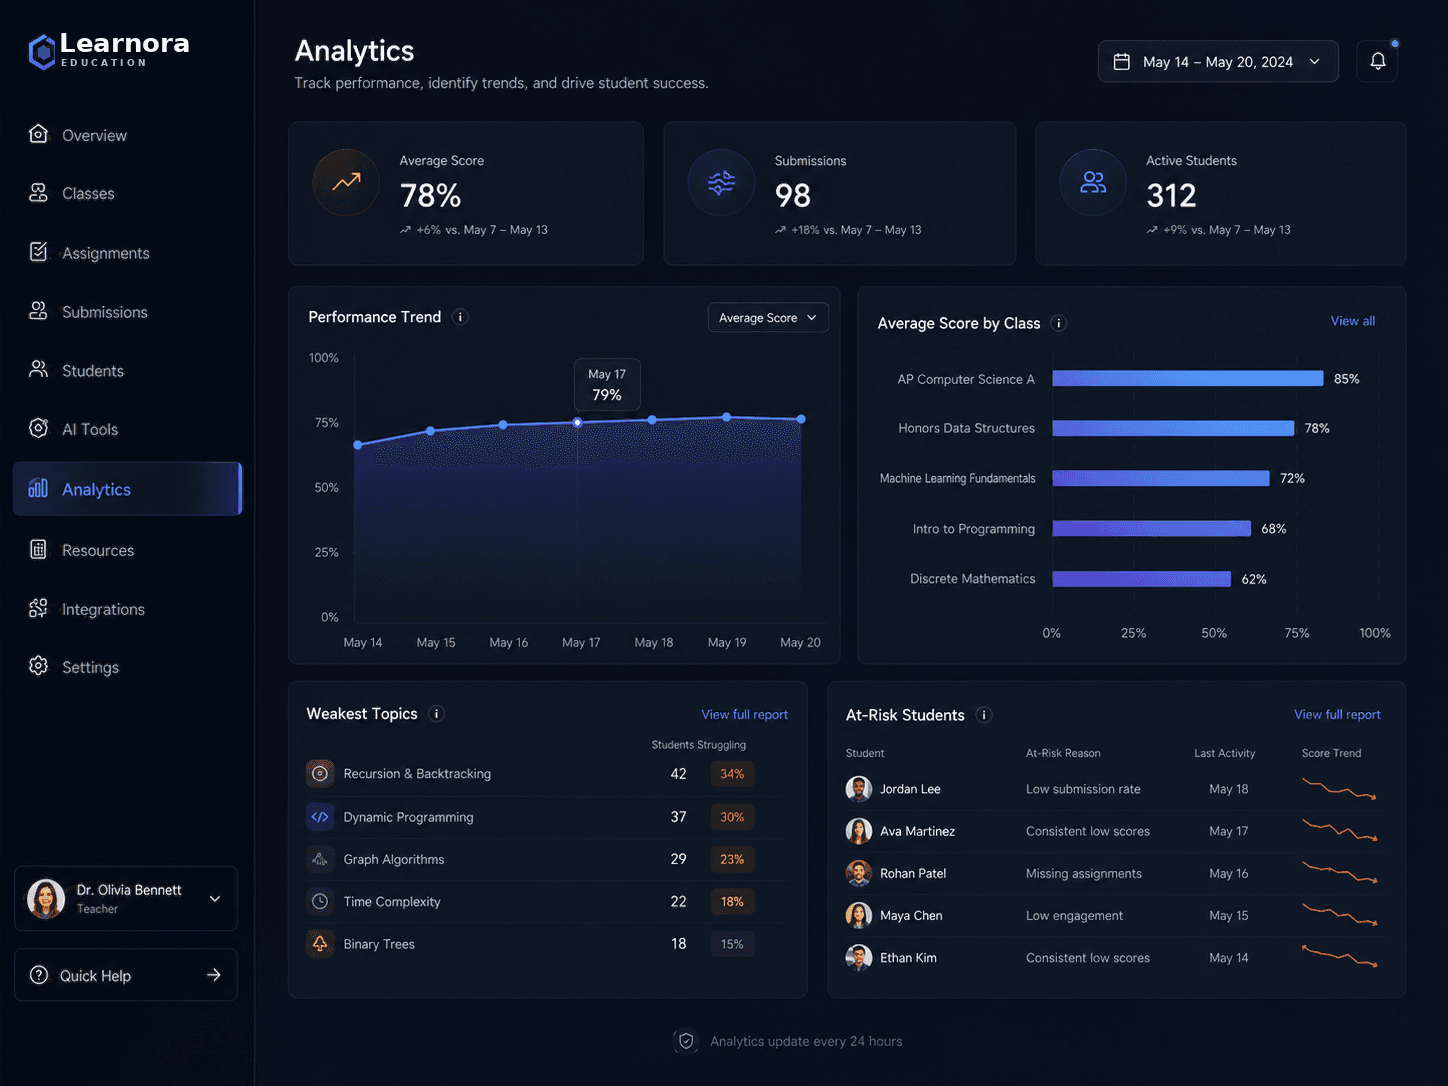Open Weakest Topics full report link

(x=744, y=714)
